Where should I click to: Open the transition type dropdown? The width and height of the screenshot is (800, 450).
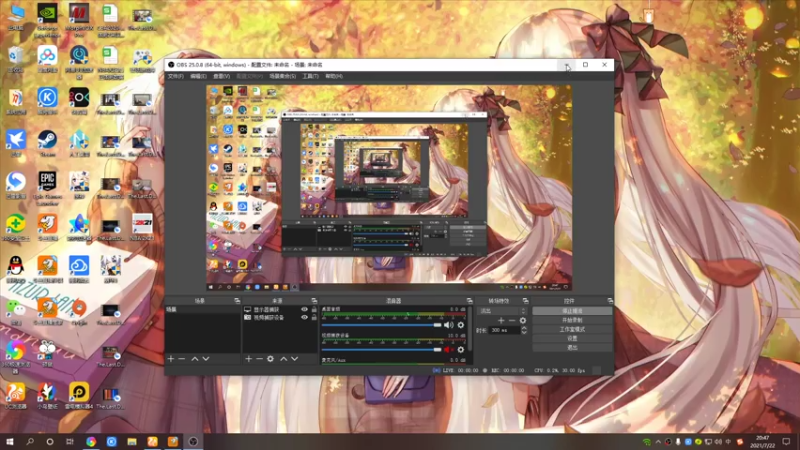pos(502,311)
